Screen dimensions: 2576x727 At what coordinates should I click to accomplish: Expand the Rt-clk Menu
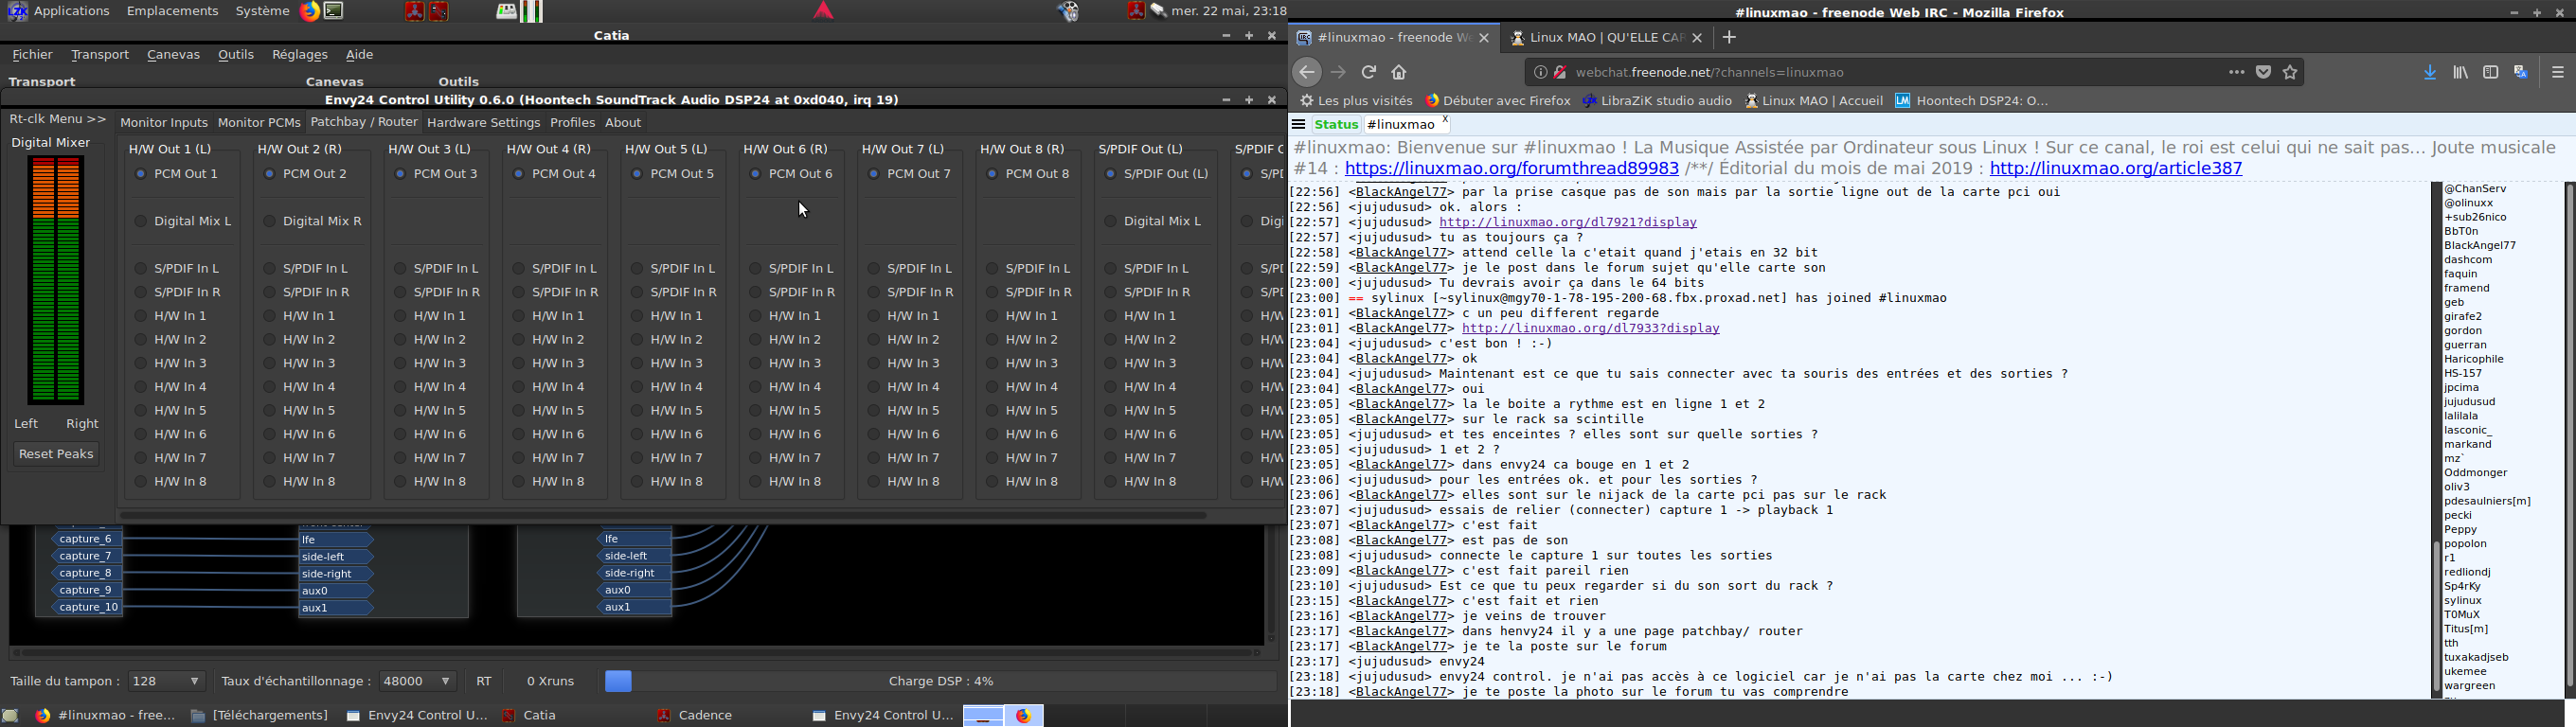click(x=57, y=119)
